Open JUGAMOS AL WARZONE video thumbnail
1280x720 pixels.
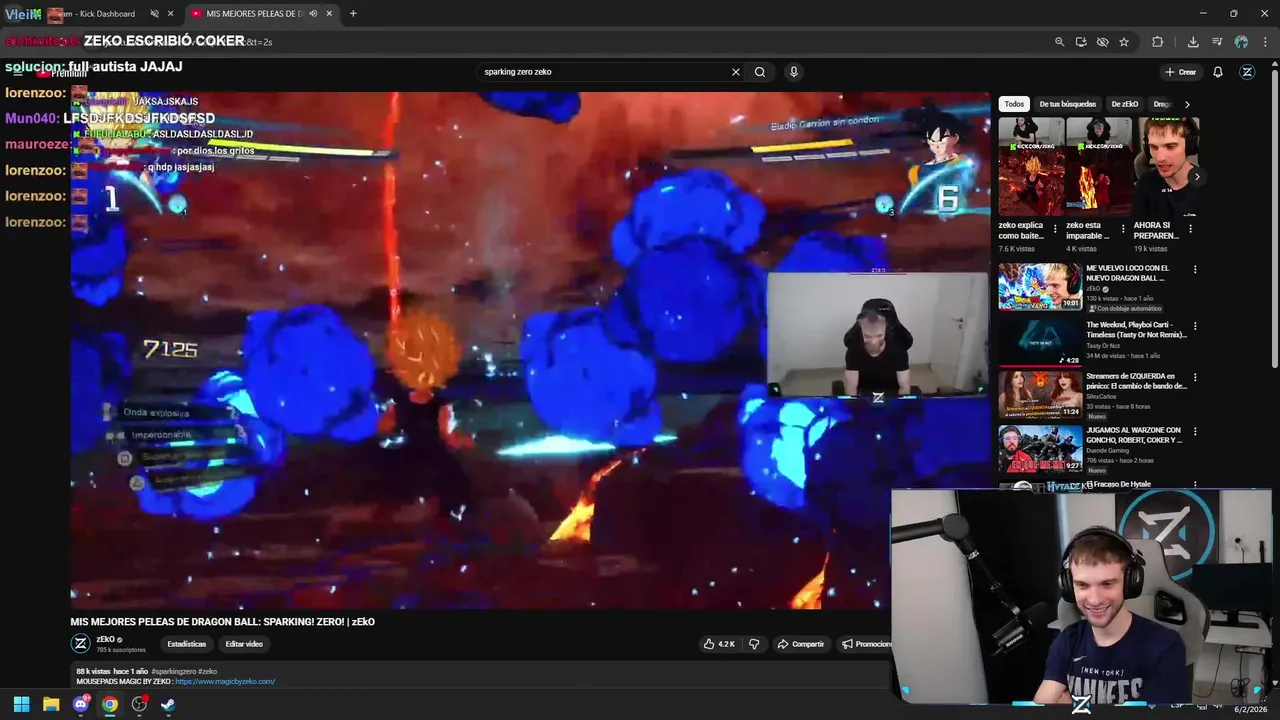(x=1040, y=449)
